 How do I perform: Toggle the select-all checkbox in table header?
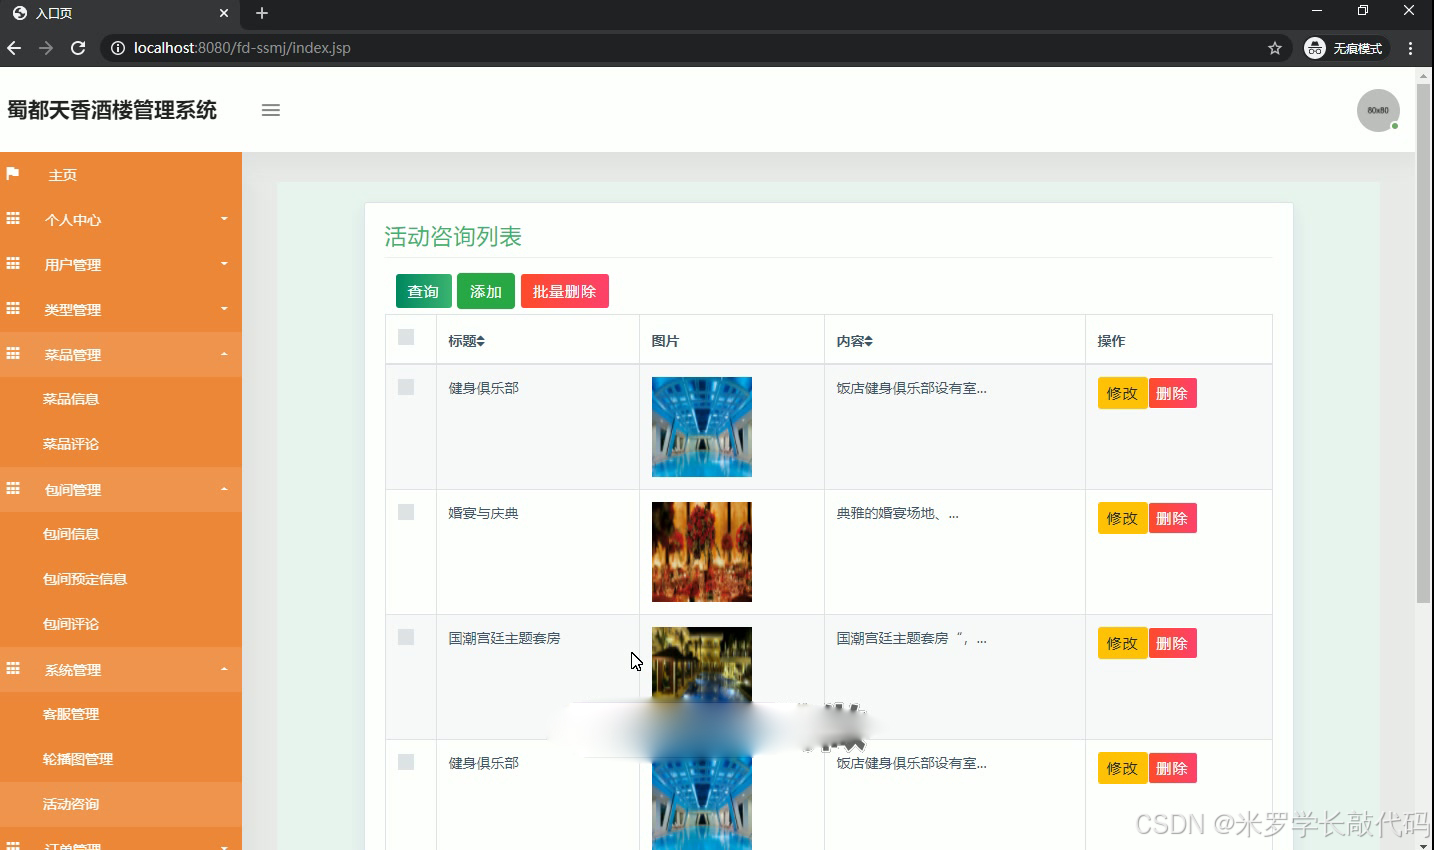(407, 337)
